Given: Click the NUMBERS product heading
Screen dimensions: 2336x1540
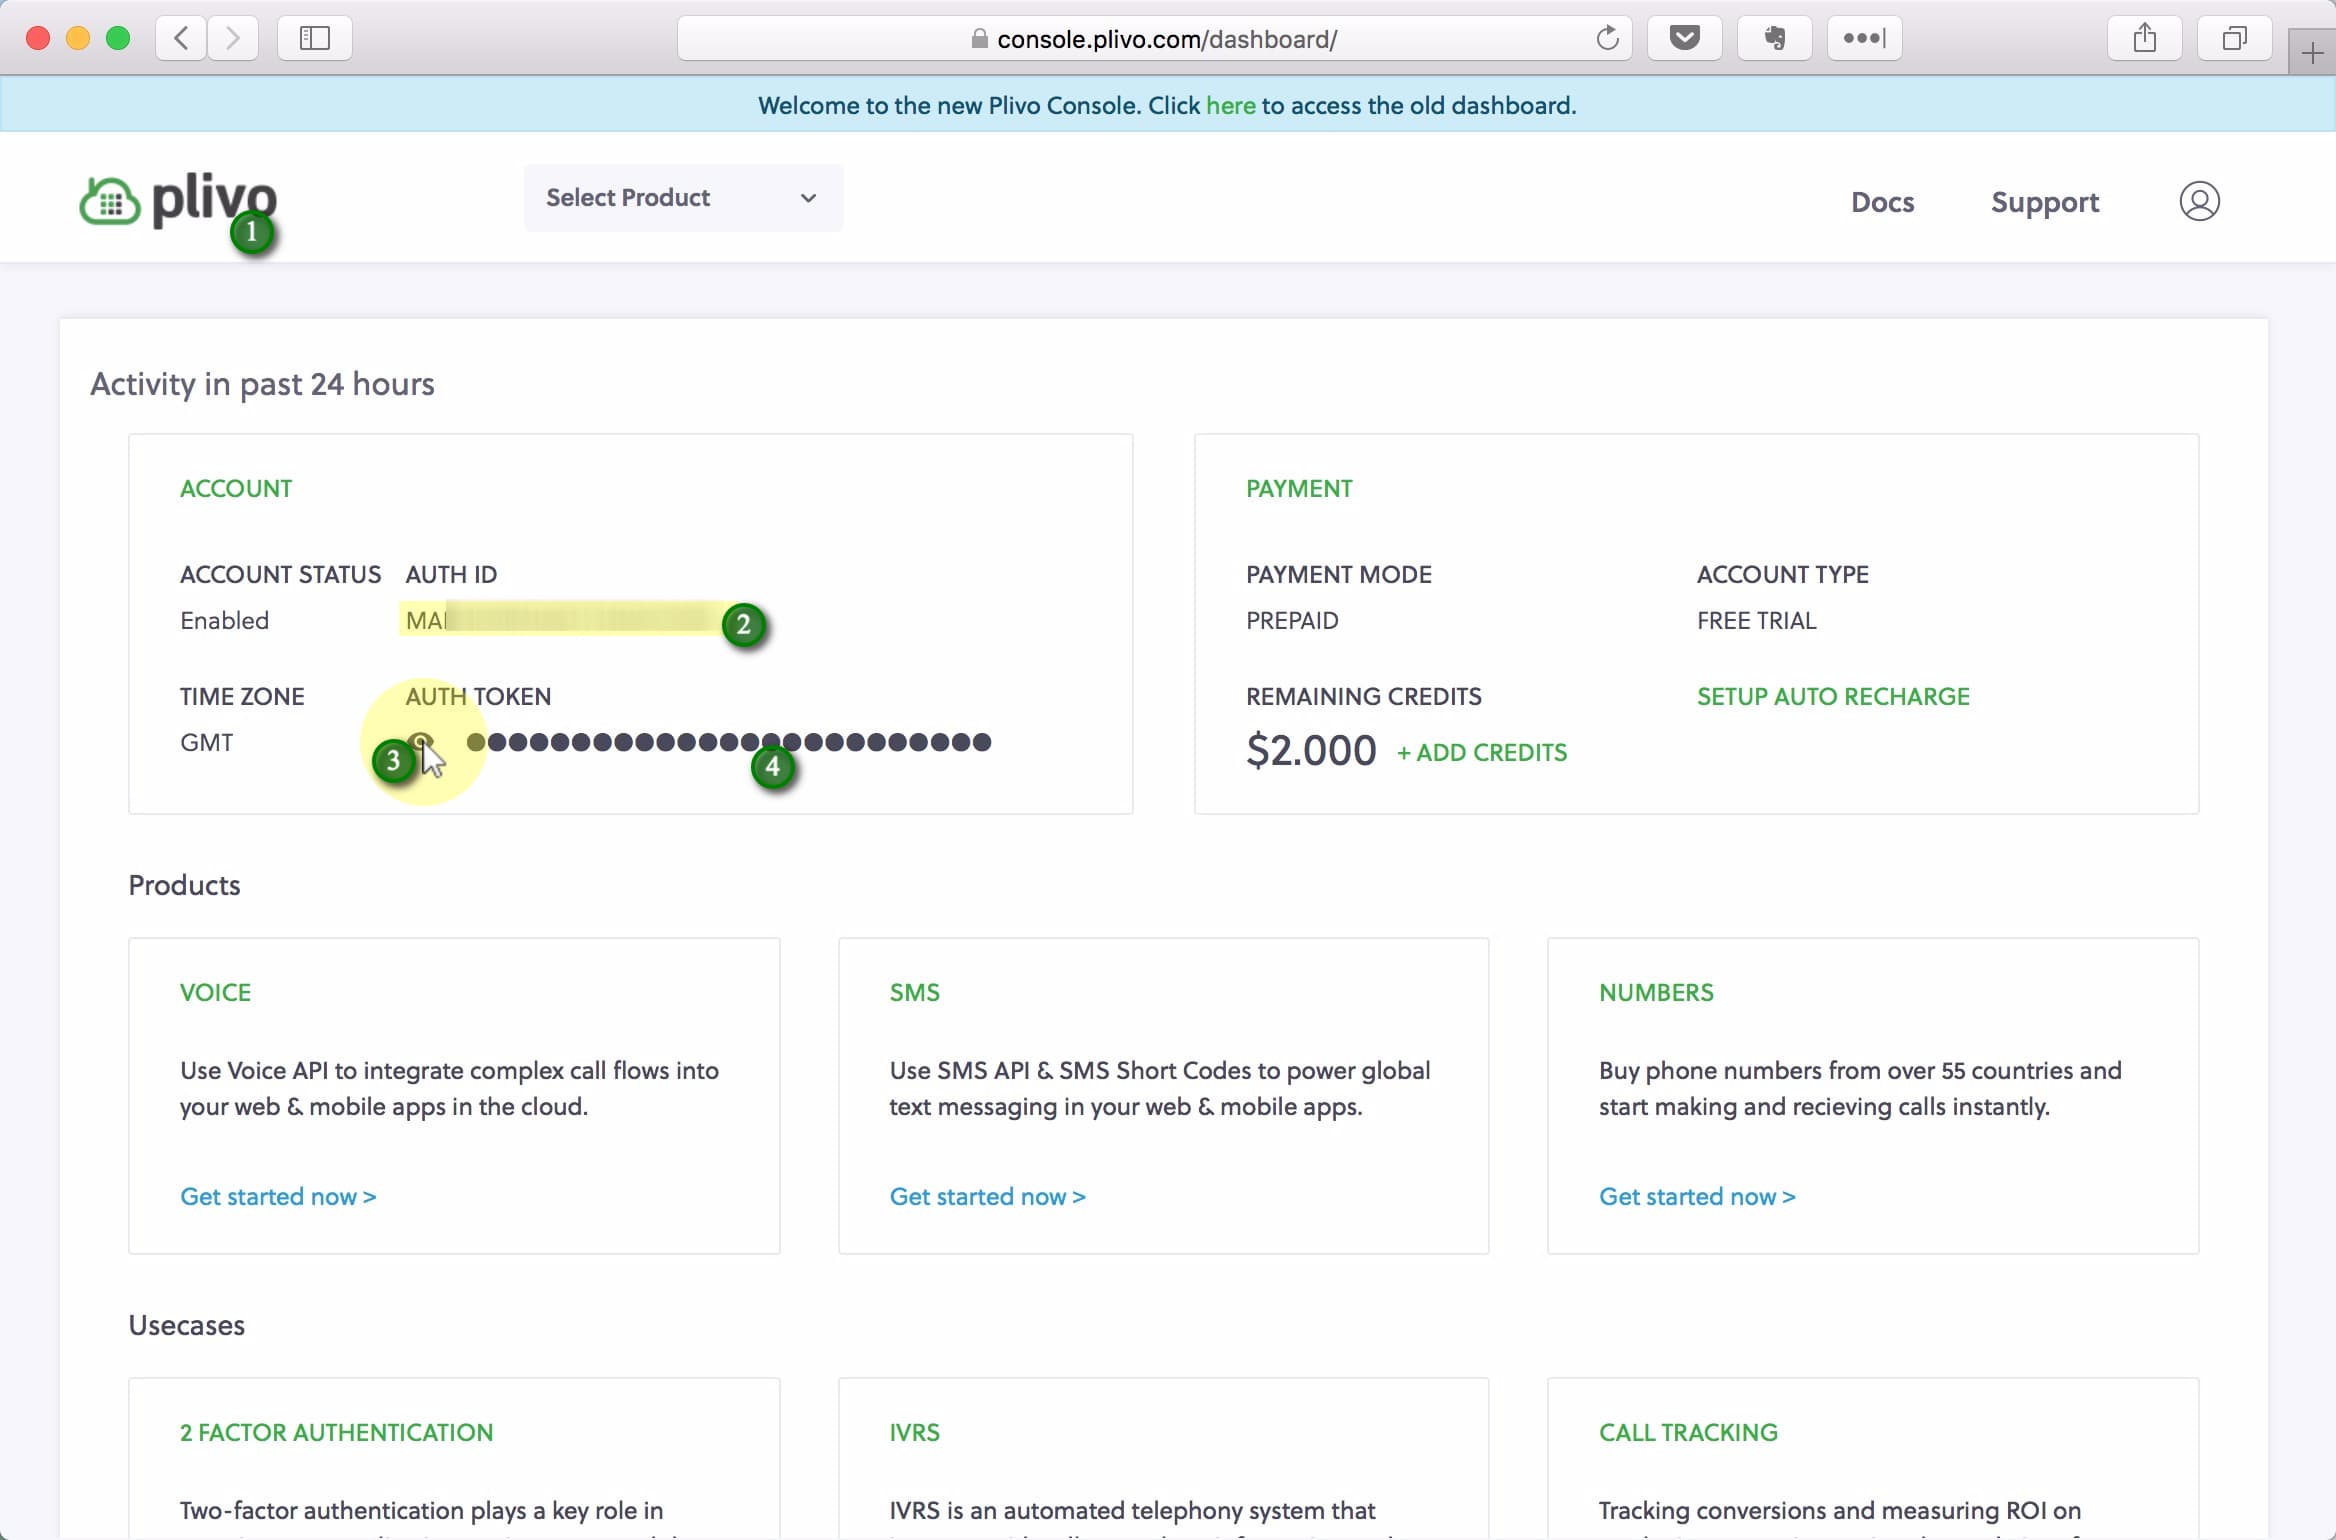Looking at the screenshot, I should coord(1656,992).
